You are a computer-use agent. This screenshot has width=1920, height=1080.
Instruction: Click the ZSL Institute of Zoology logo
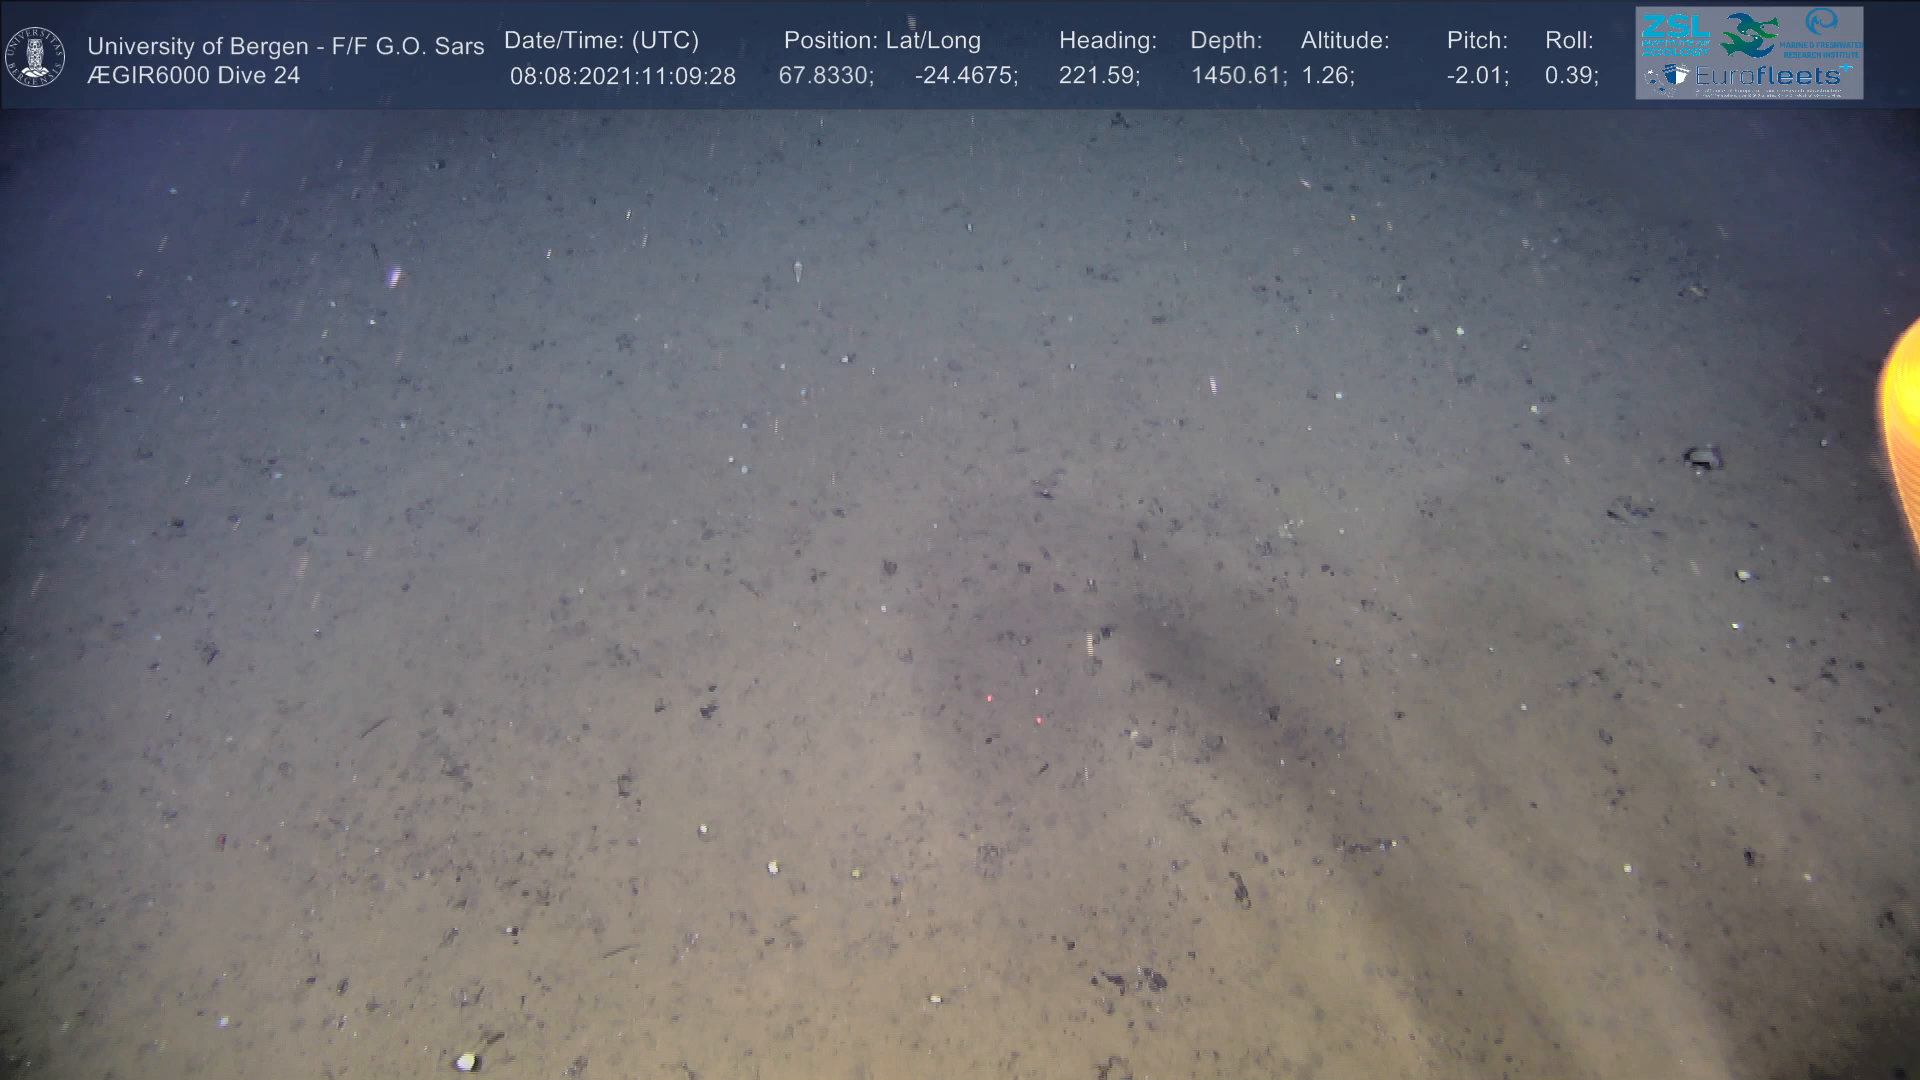click(1675, 33)
